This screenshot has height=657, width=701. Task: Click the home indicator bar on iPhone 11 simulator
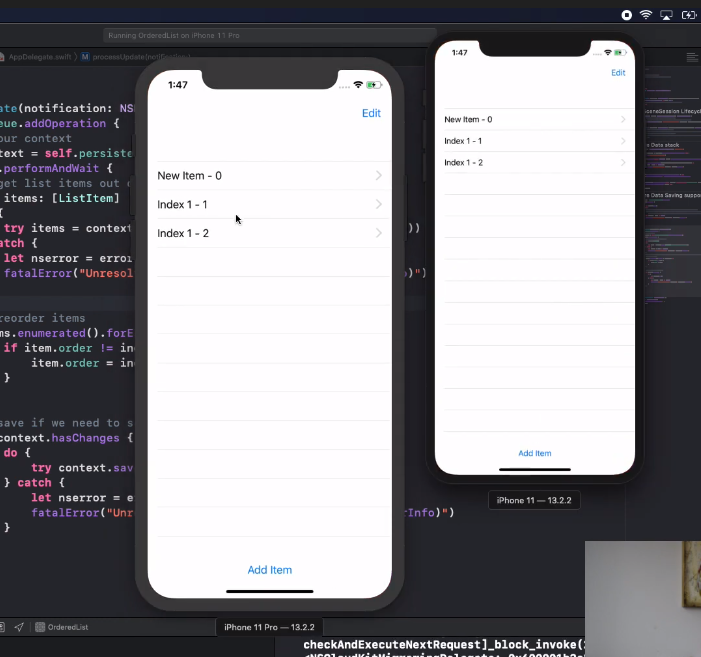[x=535, y=469]
